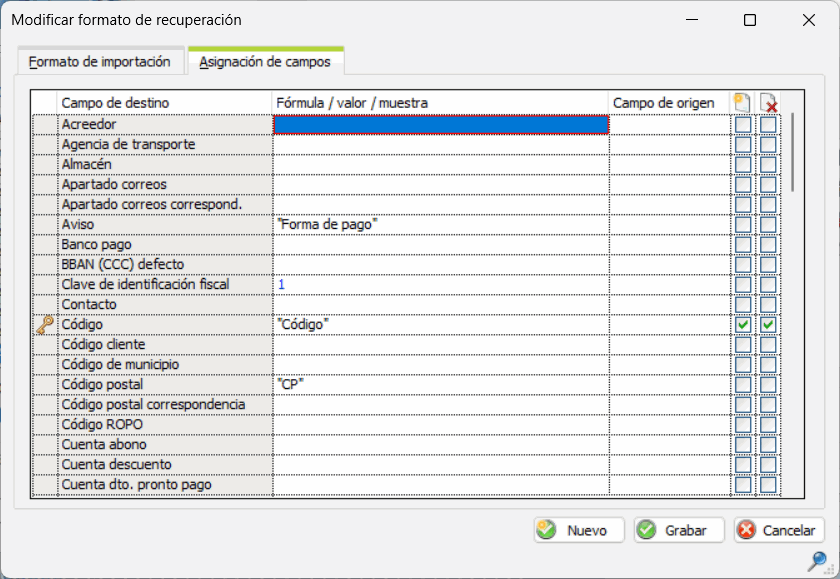Click the key icon beside the Código row
The height and width of the screenshot is (579, 840).
click(x=45, y=325)
